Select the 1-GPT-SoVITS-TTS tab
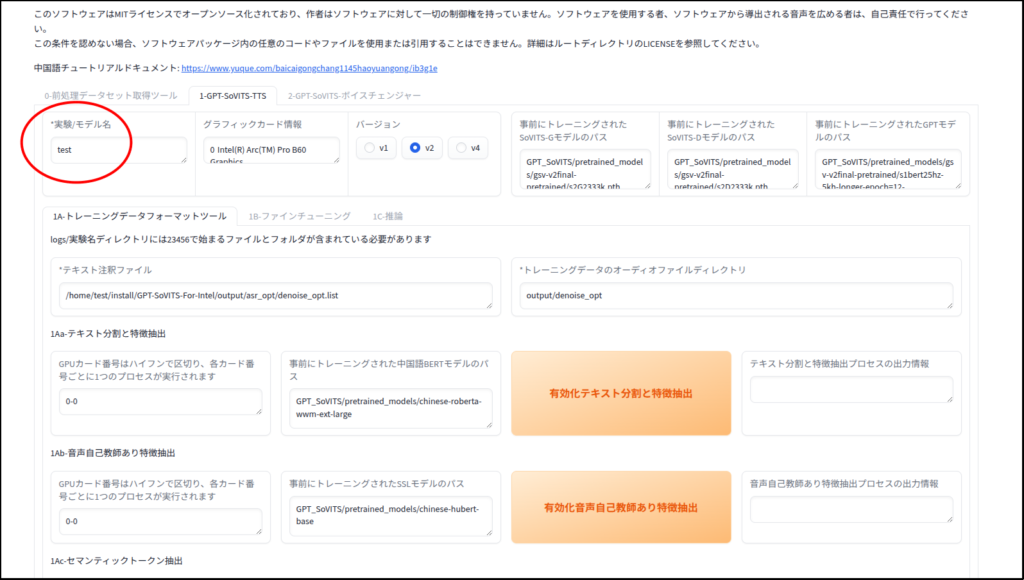1024x580 pixels. point(232,96)
